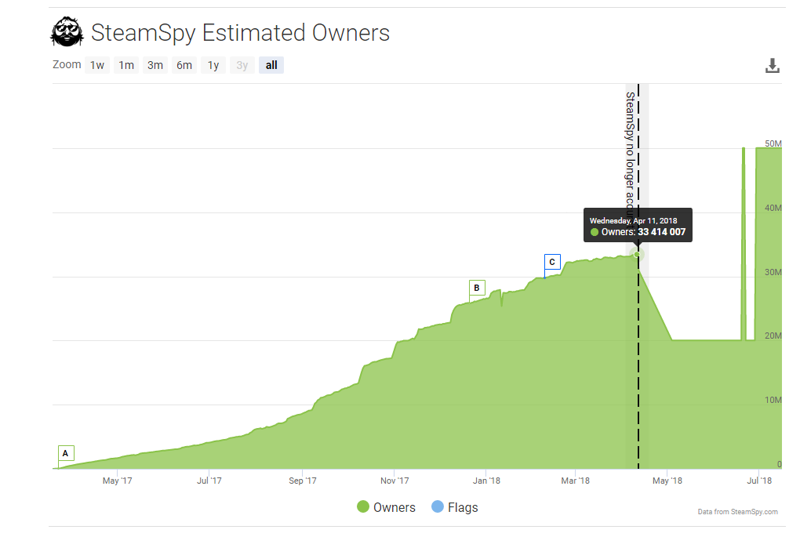Click the 'Owners: 33 414 007' tooltip value

(643, 232)
